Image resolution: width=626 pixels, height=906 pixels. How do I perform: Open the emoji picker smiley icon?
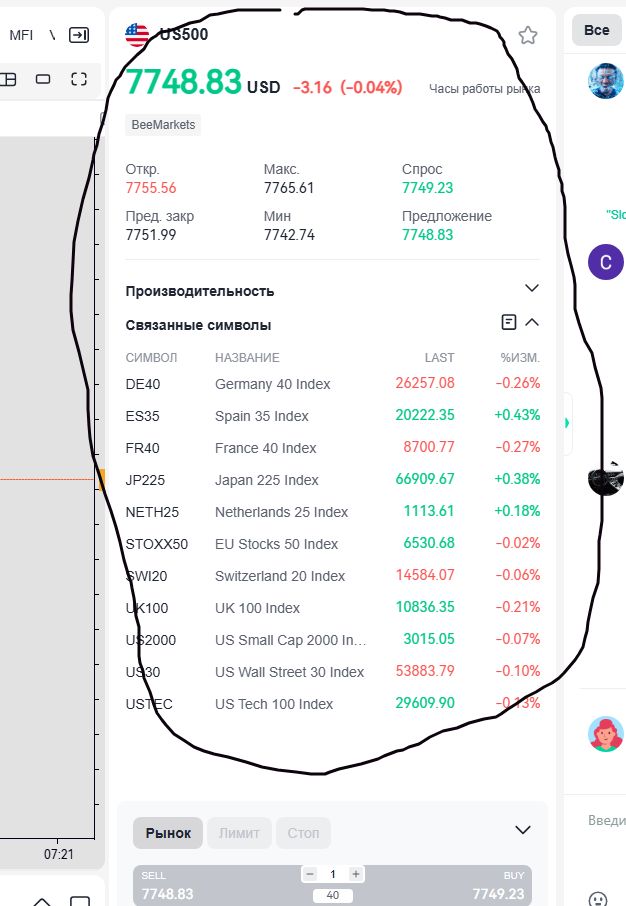point(598,898)
